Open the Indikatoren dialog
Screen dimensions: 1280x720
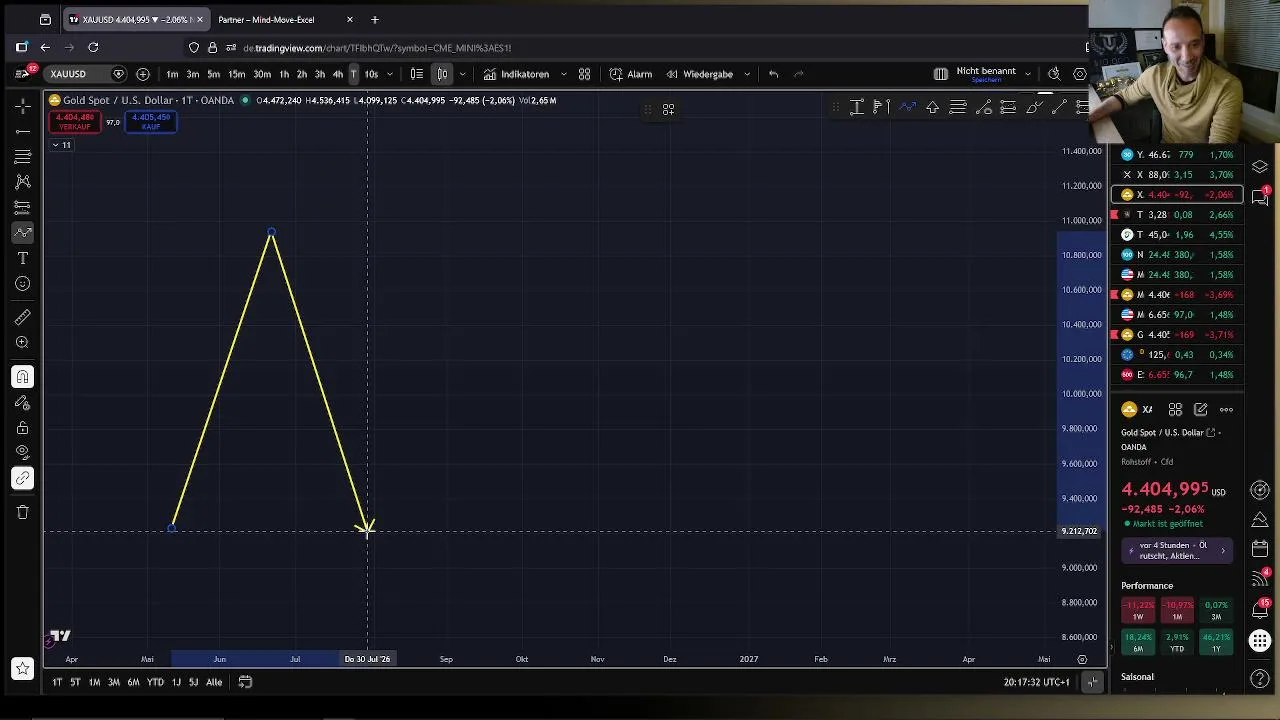pos(516,74)
